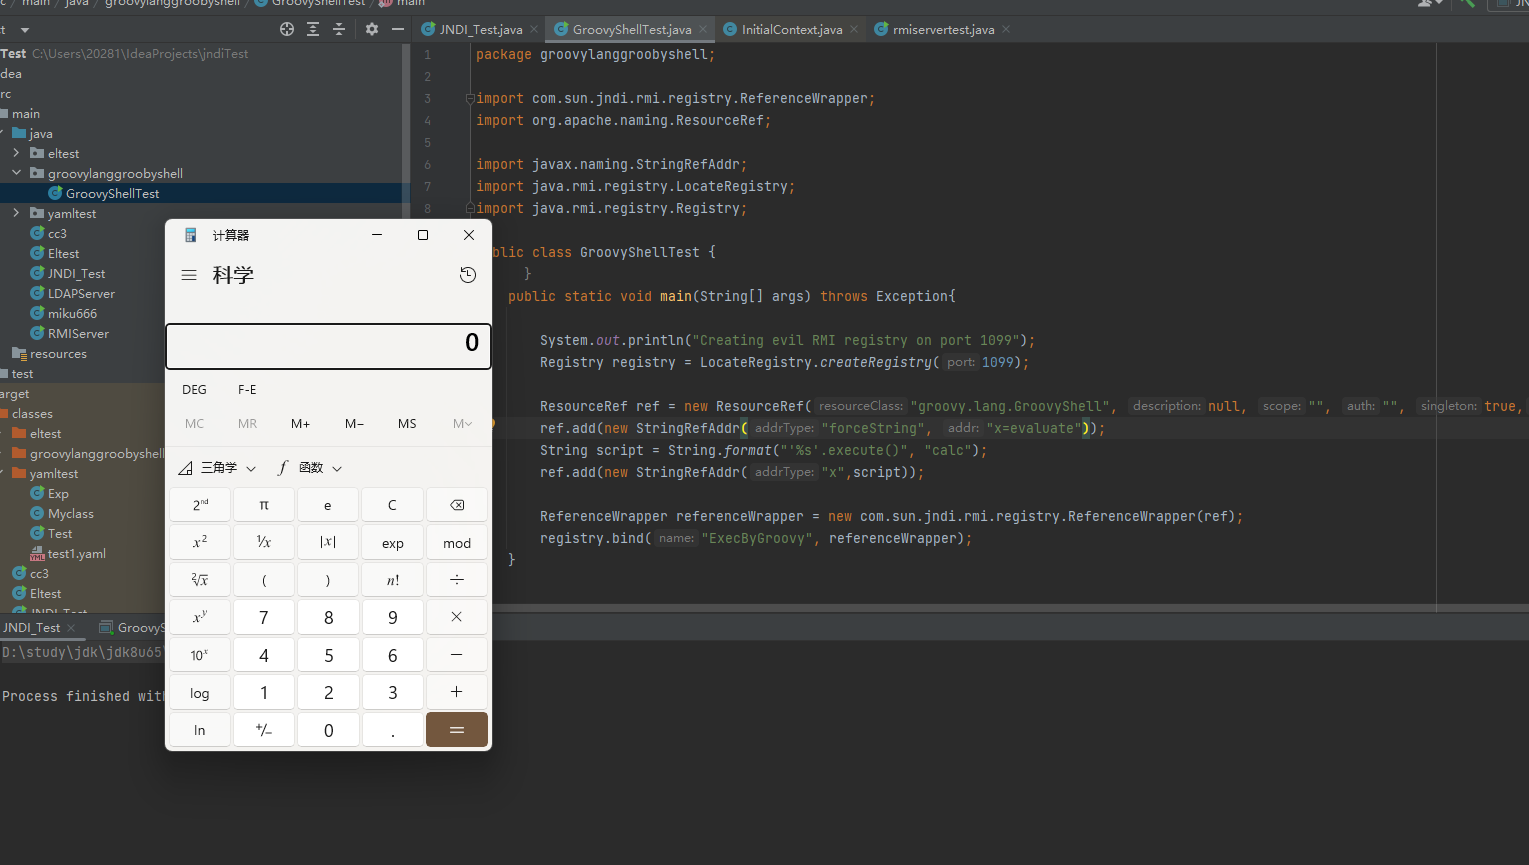Click the decimal point key
The image size is (1529, 865).
(393, 730)
